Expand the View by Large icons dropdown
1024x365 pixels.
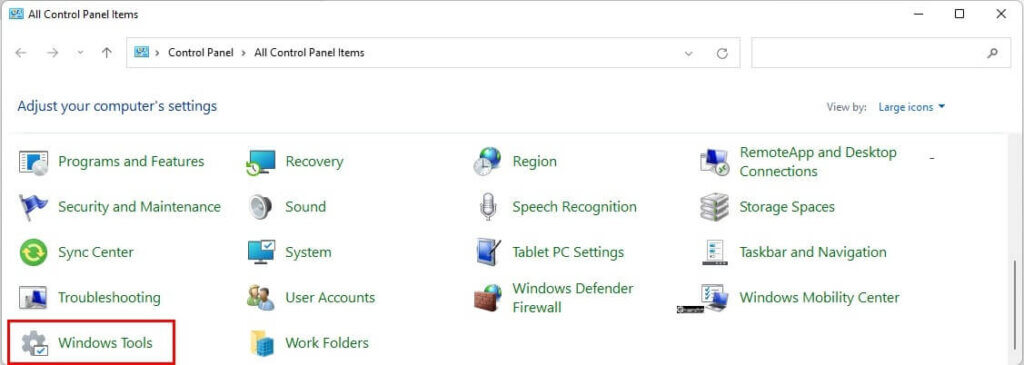(x=912, y=107)
